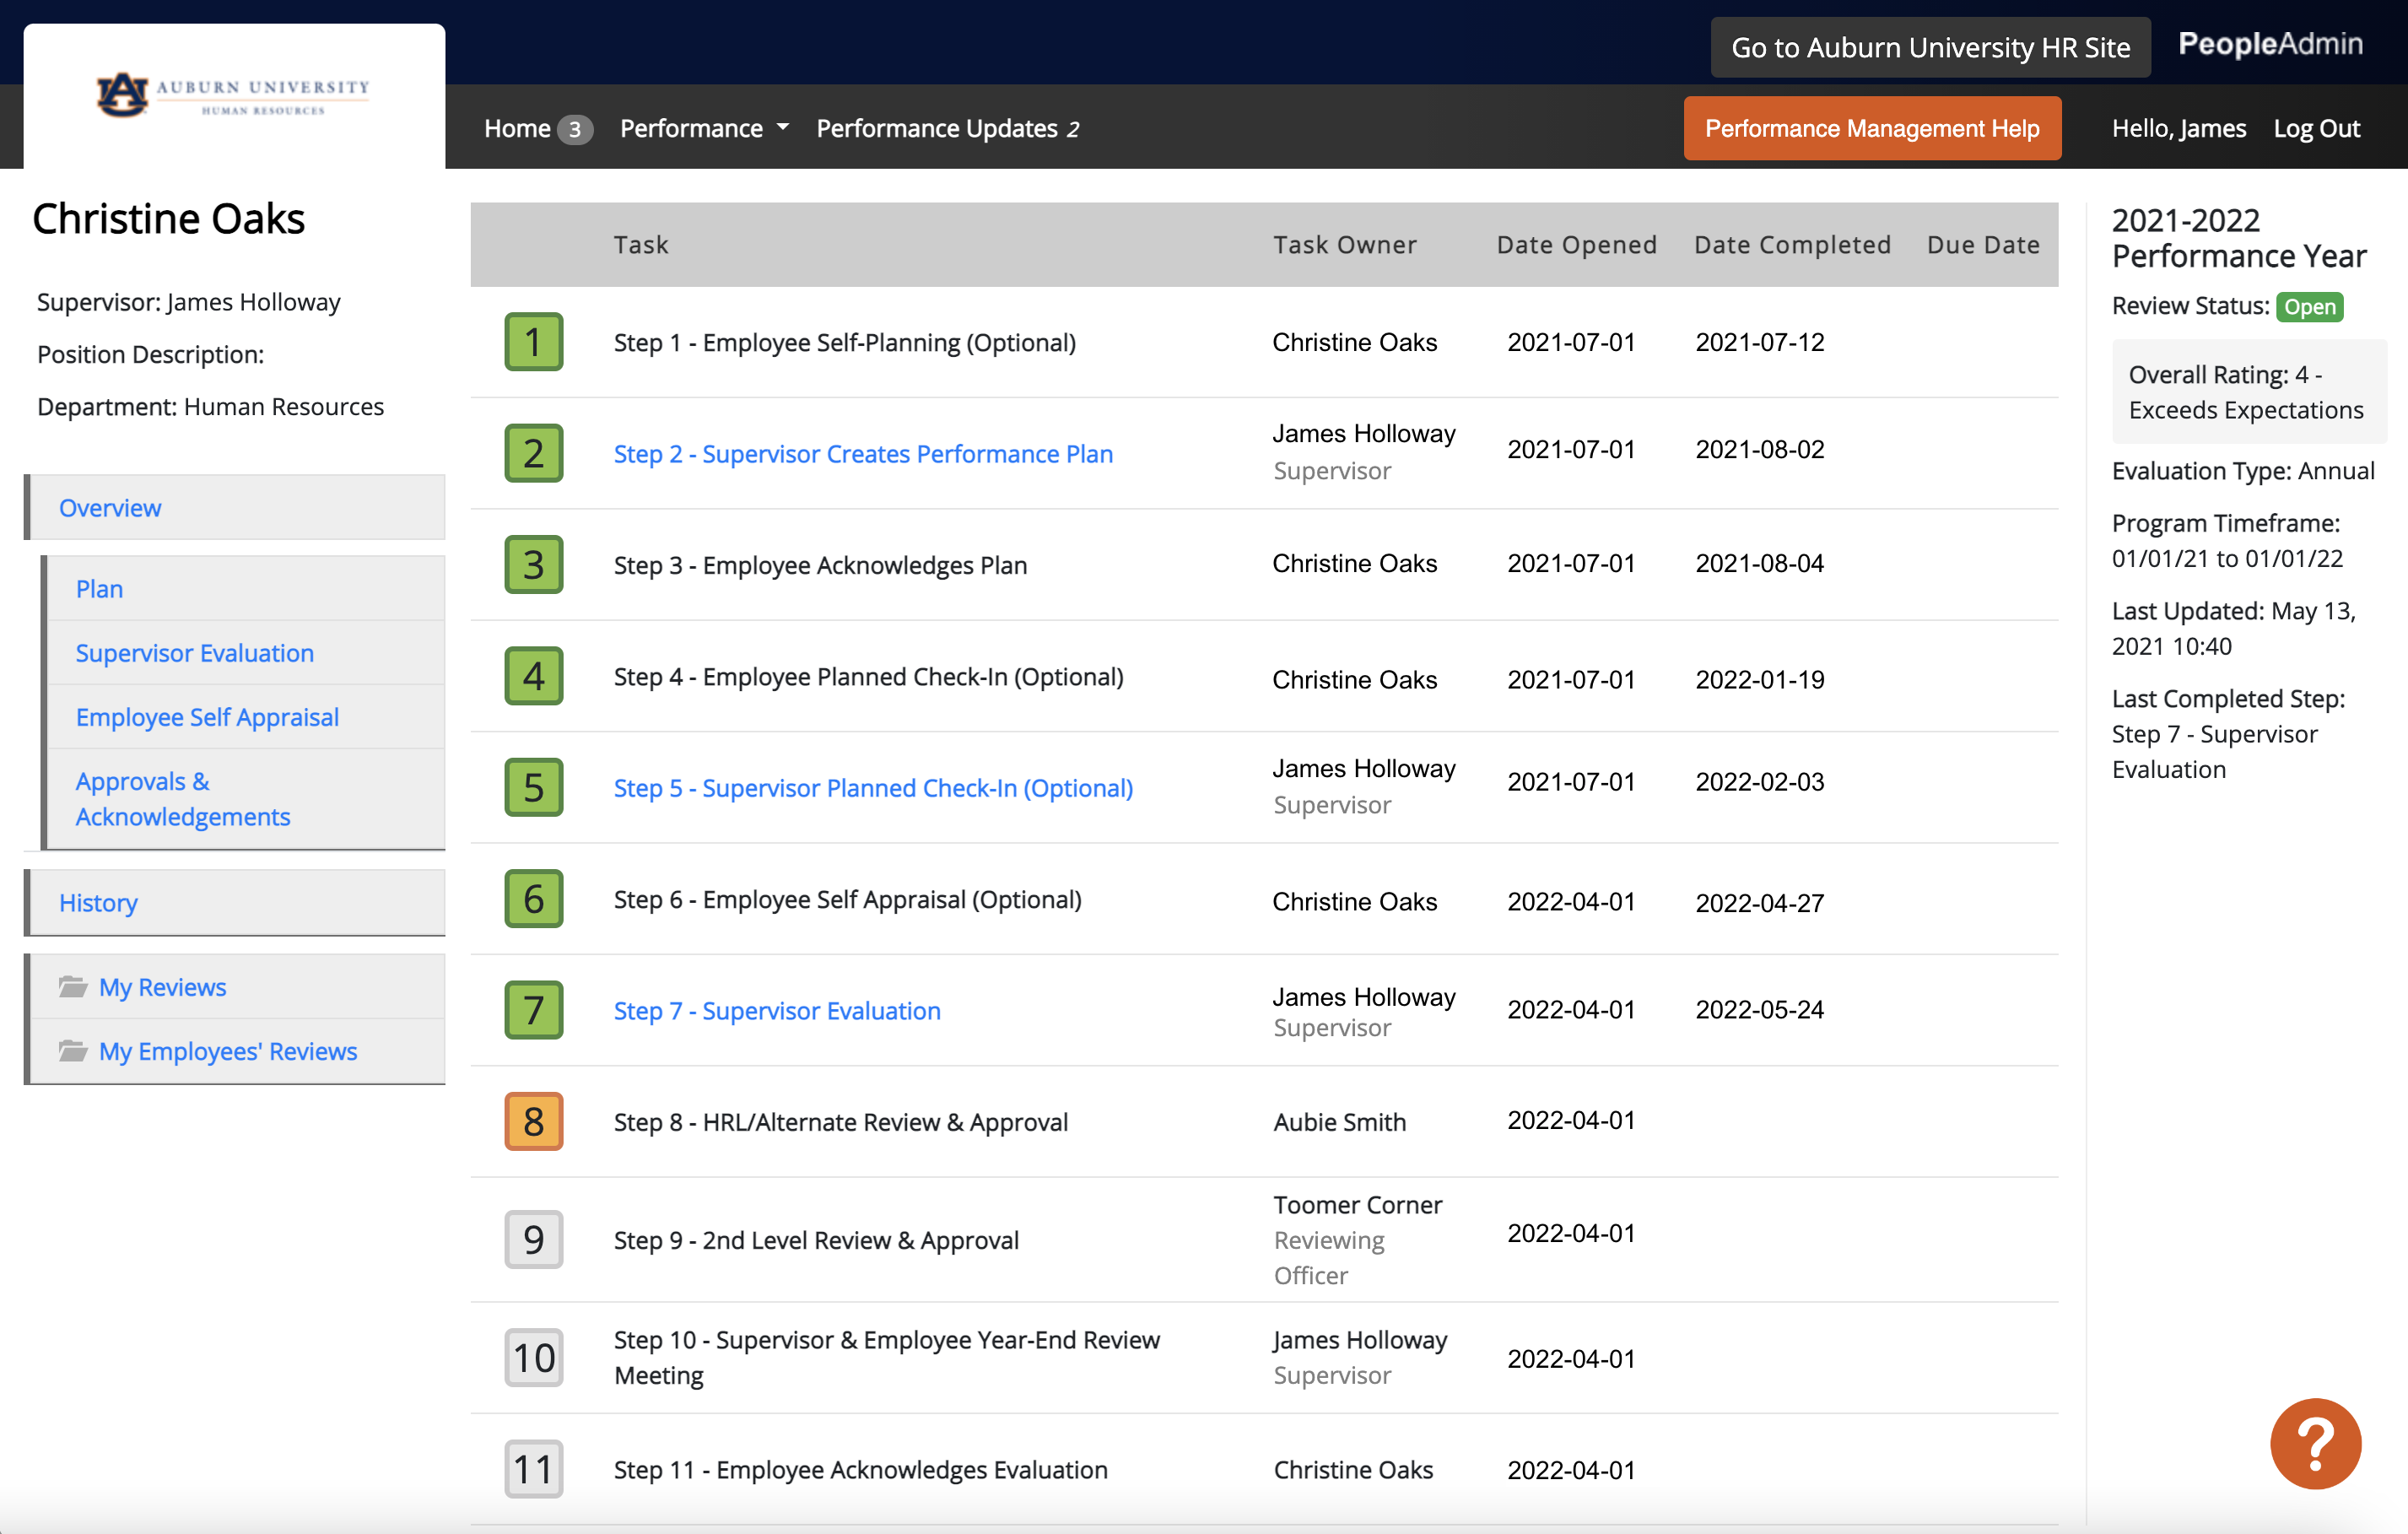Click Step 8 - HRL/Alternate Review & Approval
Screen dimensions: 2408x1534
(x=840, y=1122)
